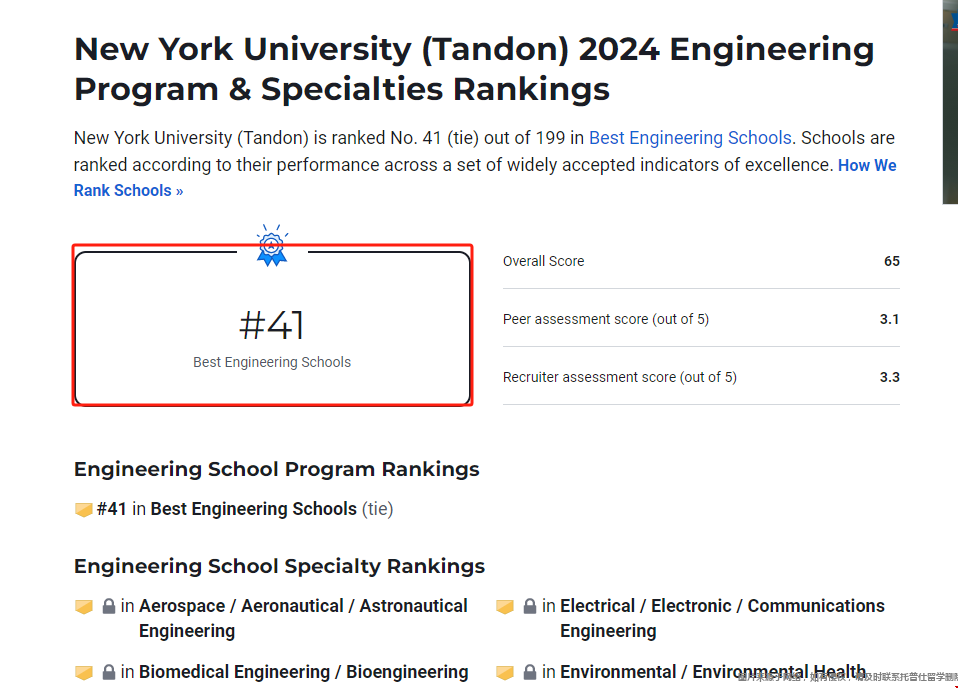This screenshot has height=688, width=958.
Task: Click the lock icon beside Environmental Health
Action: [530, 673]
